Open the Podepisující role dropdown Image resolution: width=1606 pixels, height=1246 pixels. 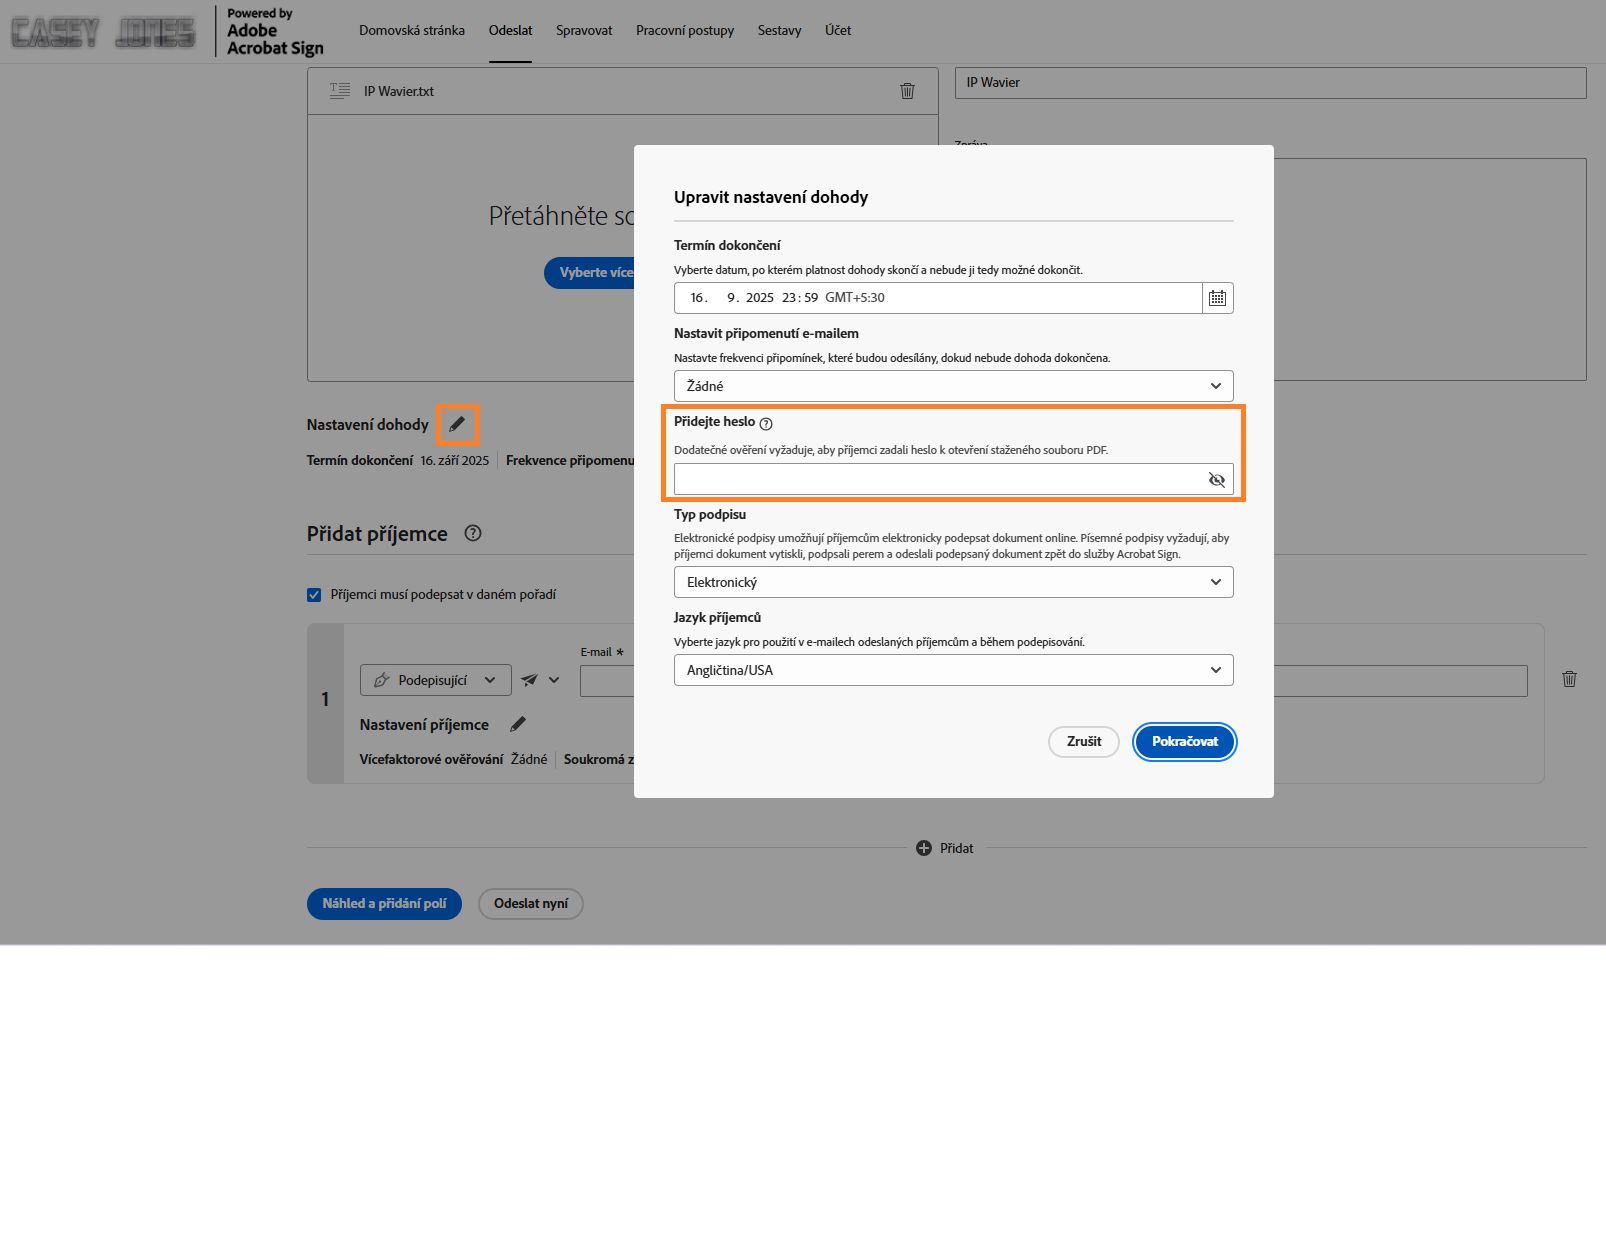point(435,680)
